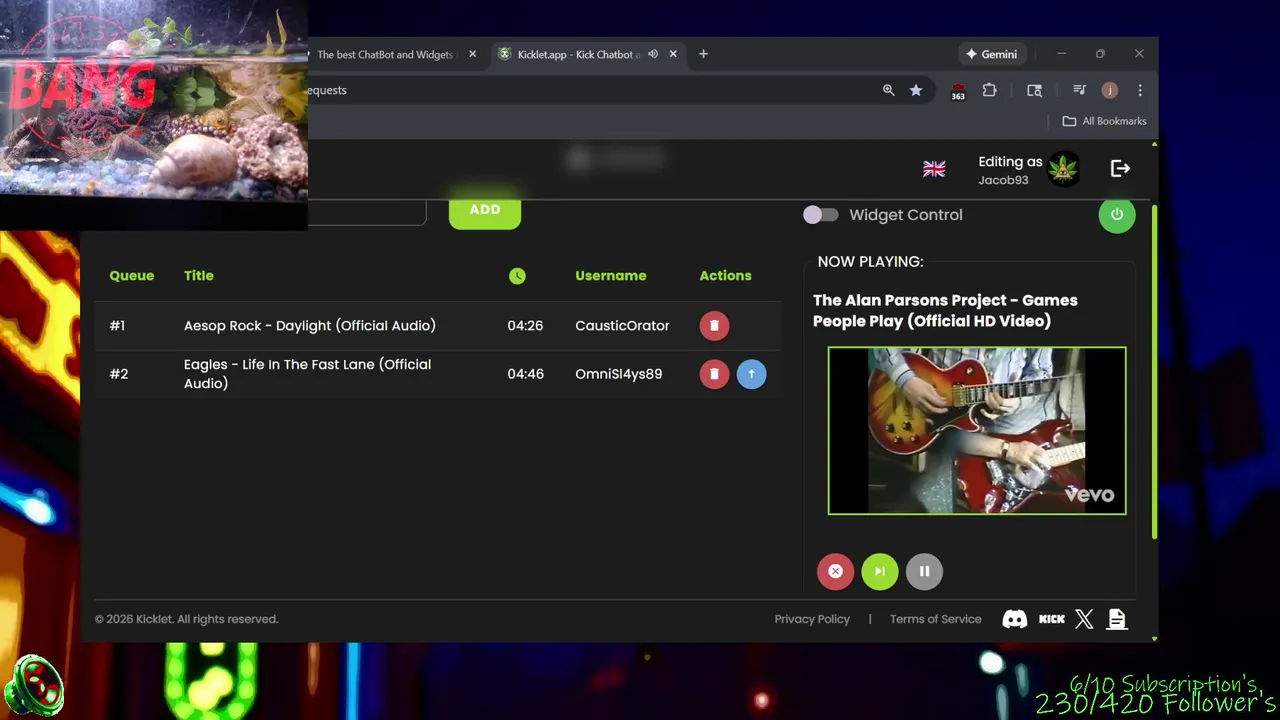Click the zoom magnifier icon in address bar
This screenshot has width=1280, height=720.
(888, 90)
